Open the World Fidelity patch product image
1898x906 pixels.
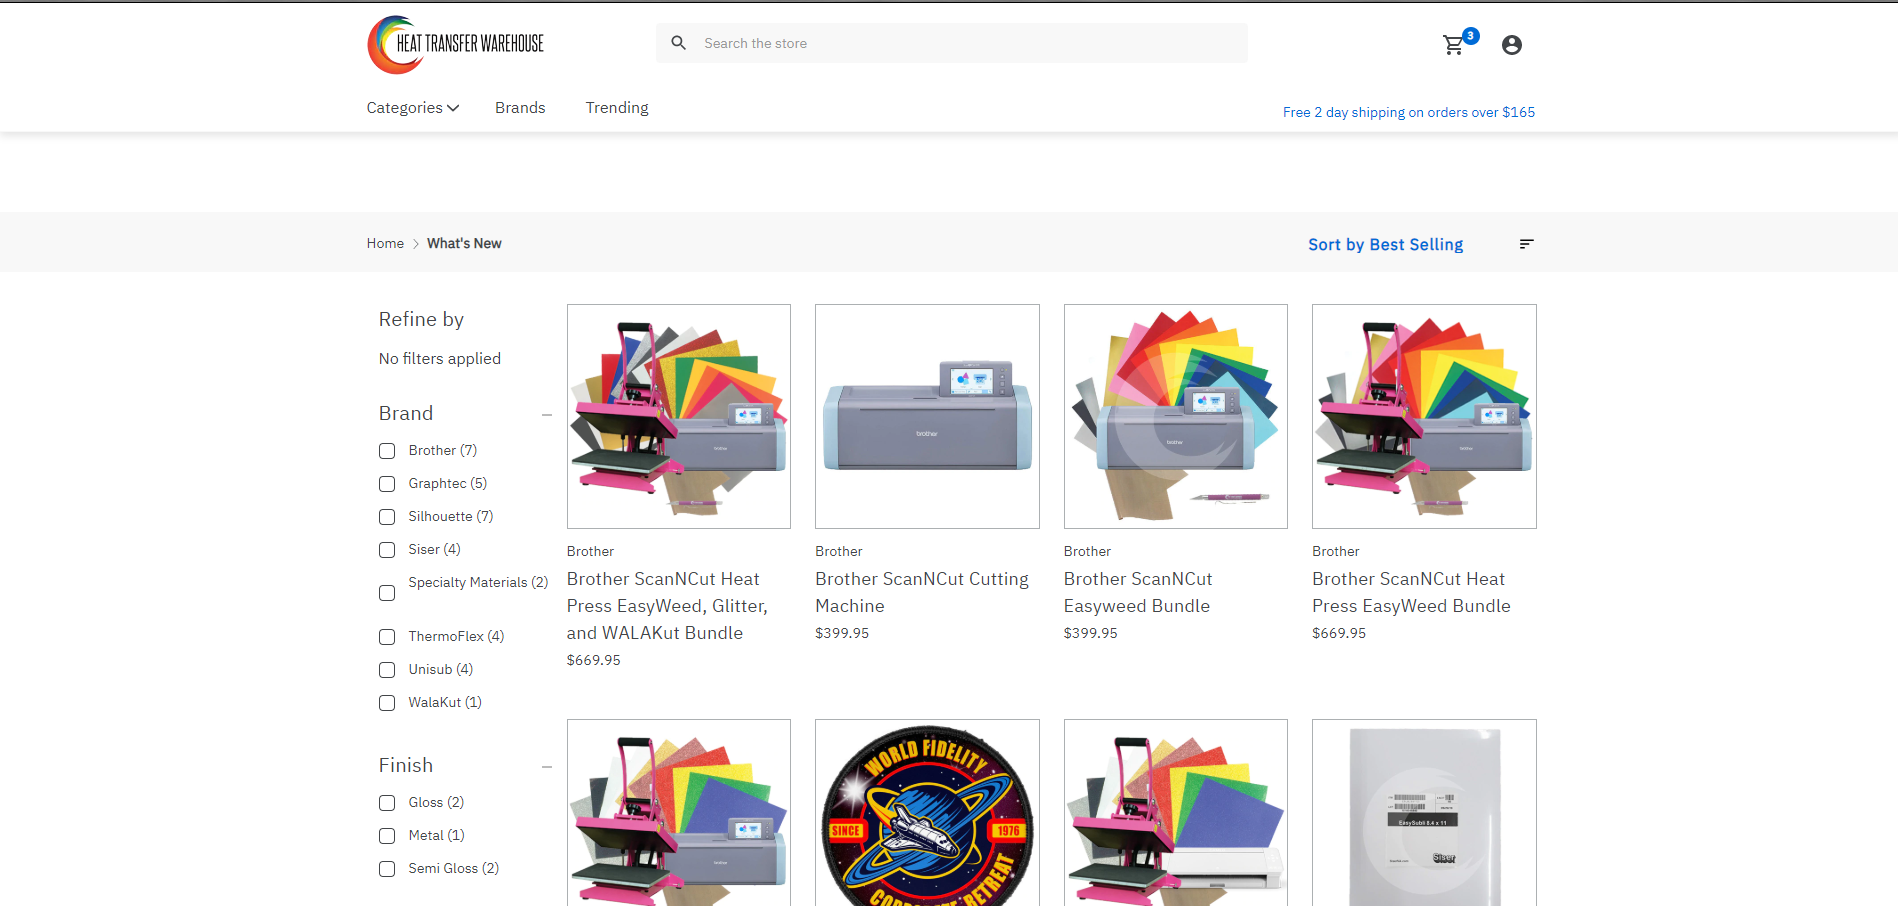point(927,813)
